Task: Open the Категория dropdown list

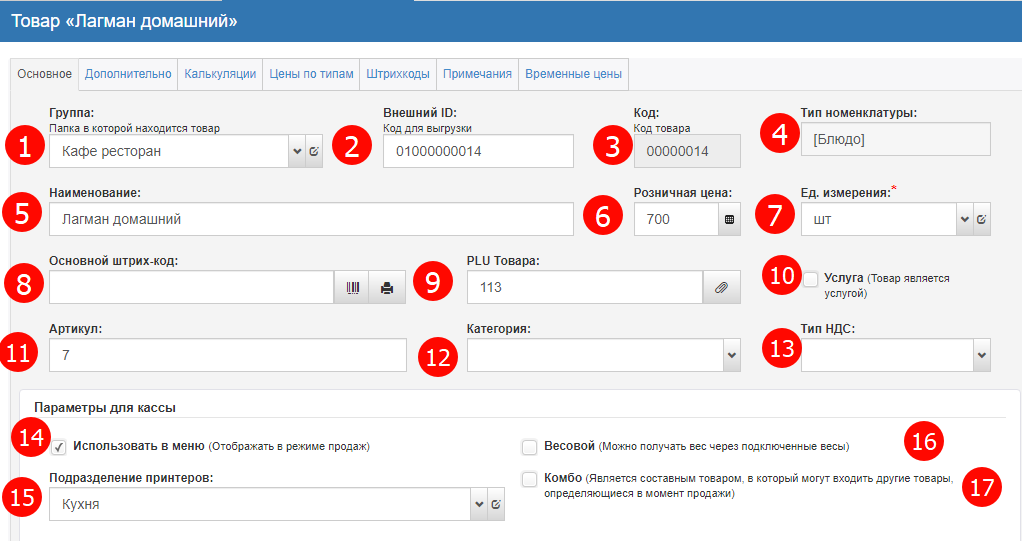Action: point(731,355)
